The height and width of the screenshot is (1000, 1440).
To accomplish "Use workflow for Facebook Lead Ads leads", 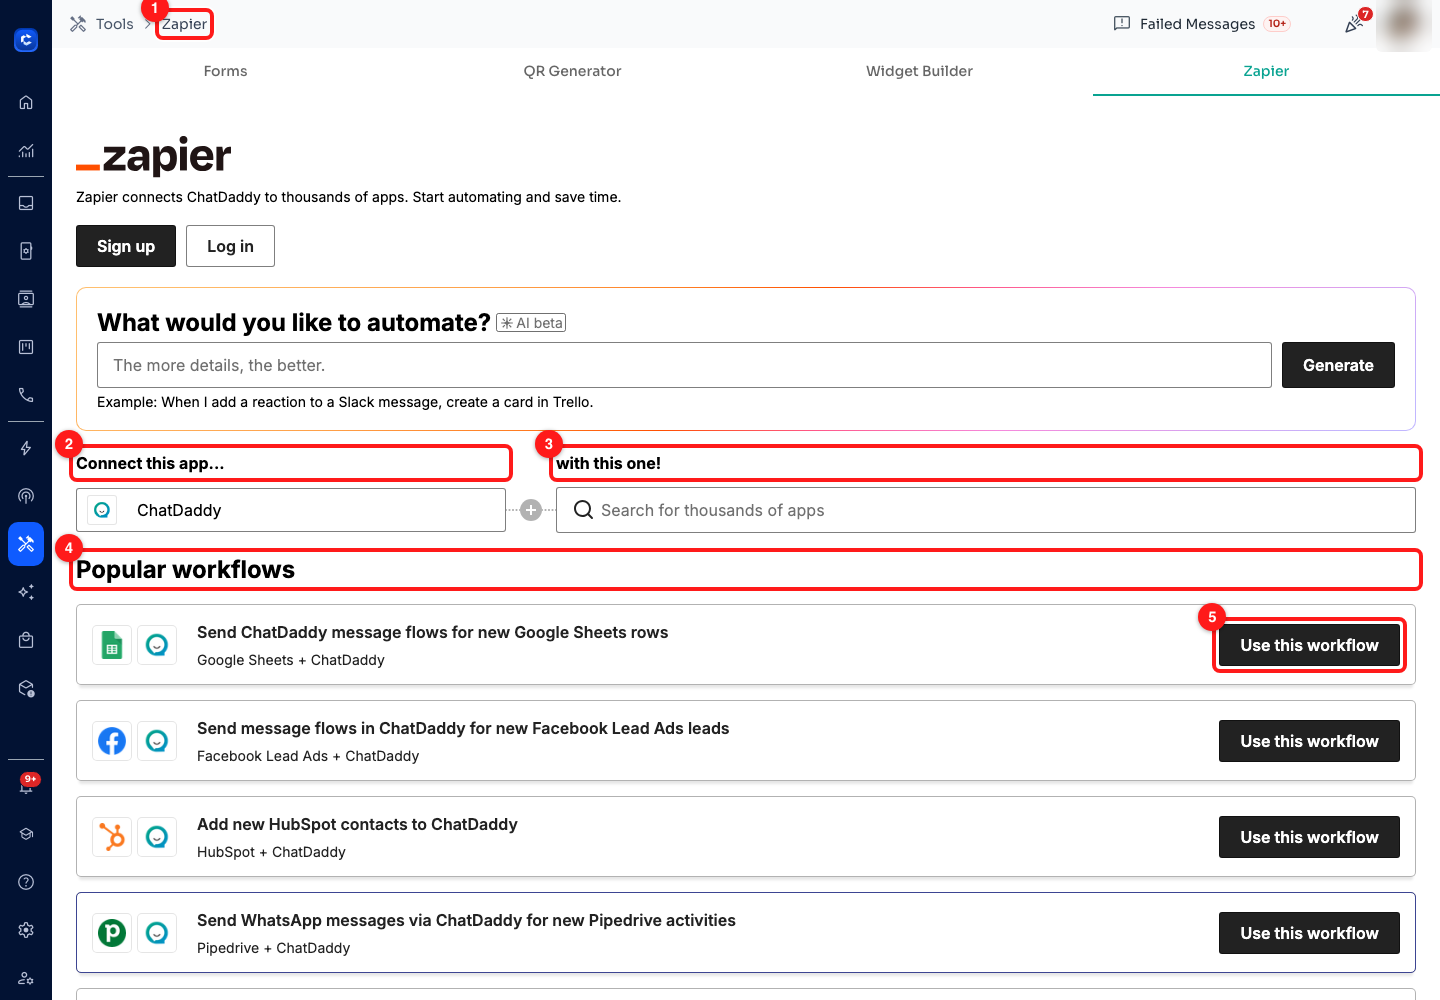I will tap(1309, 741).
